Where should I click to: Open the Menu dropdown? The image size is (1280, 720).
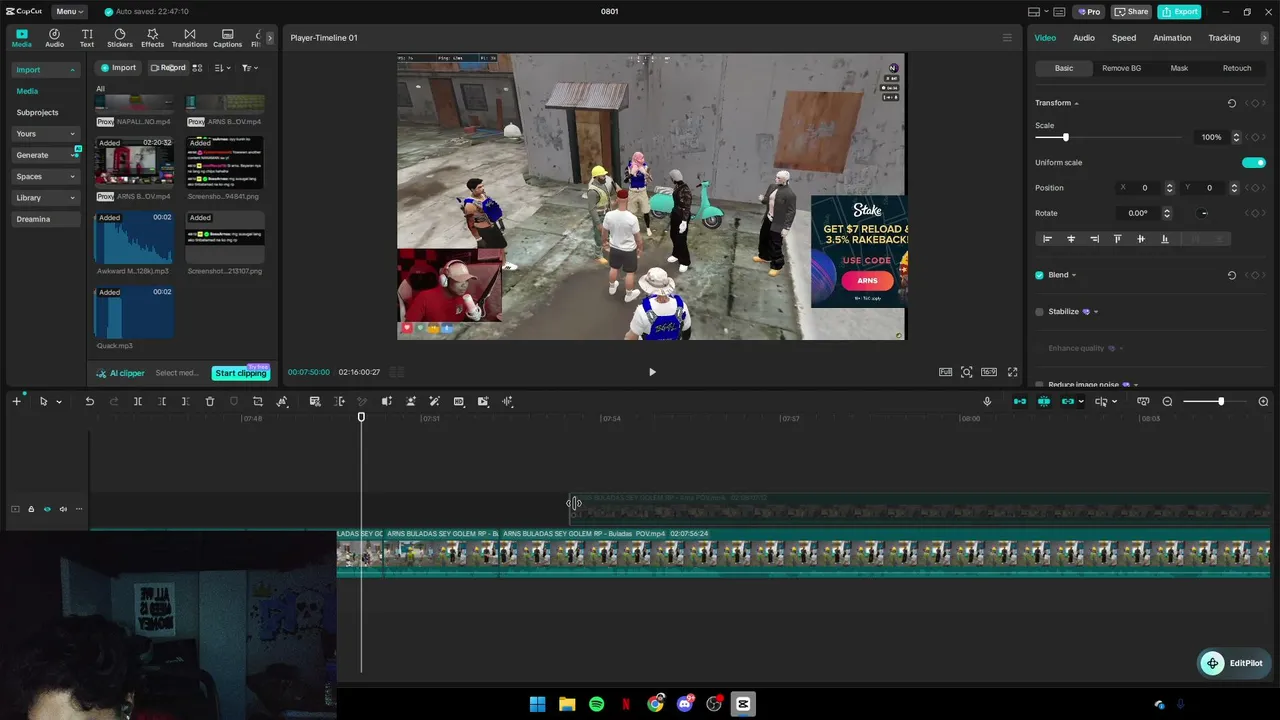click(69, 12)
